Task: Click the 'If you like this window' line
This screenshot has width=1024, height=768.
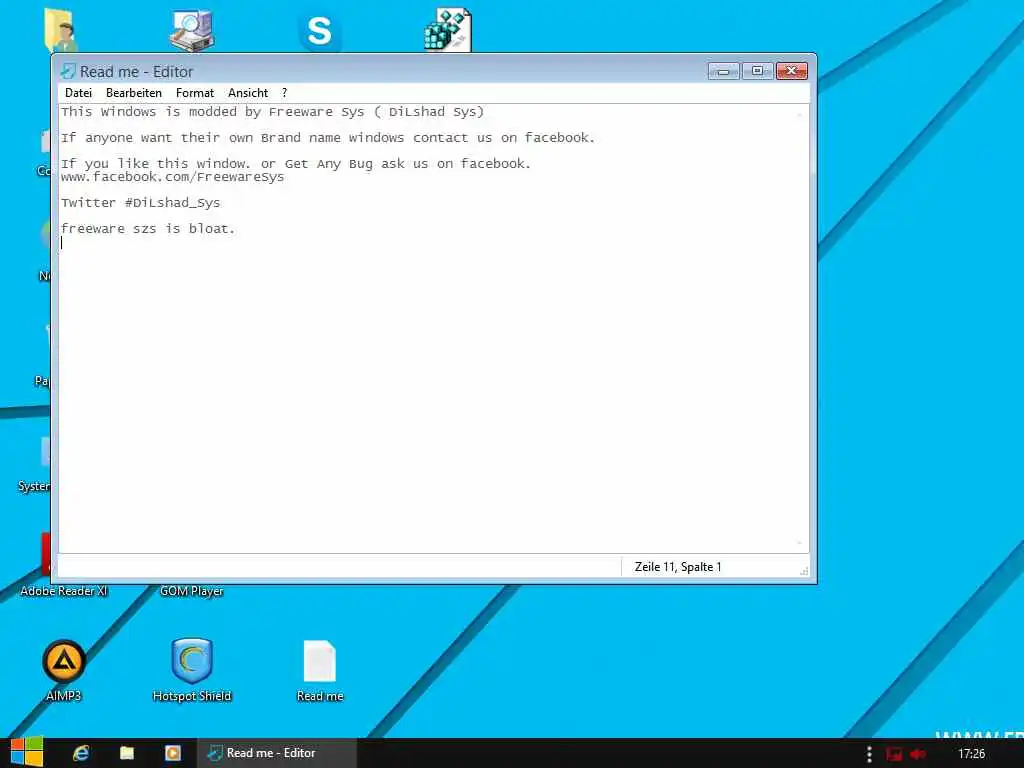Action: click(x=296, y=163)
